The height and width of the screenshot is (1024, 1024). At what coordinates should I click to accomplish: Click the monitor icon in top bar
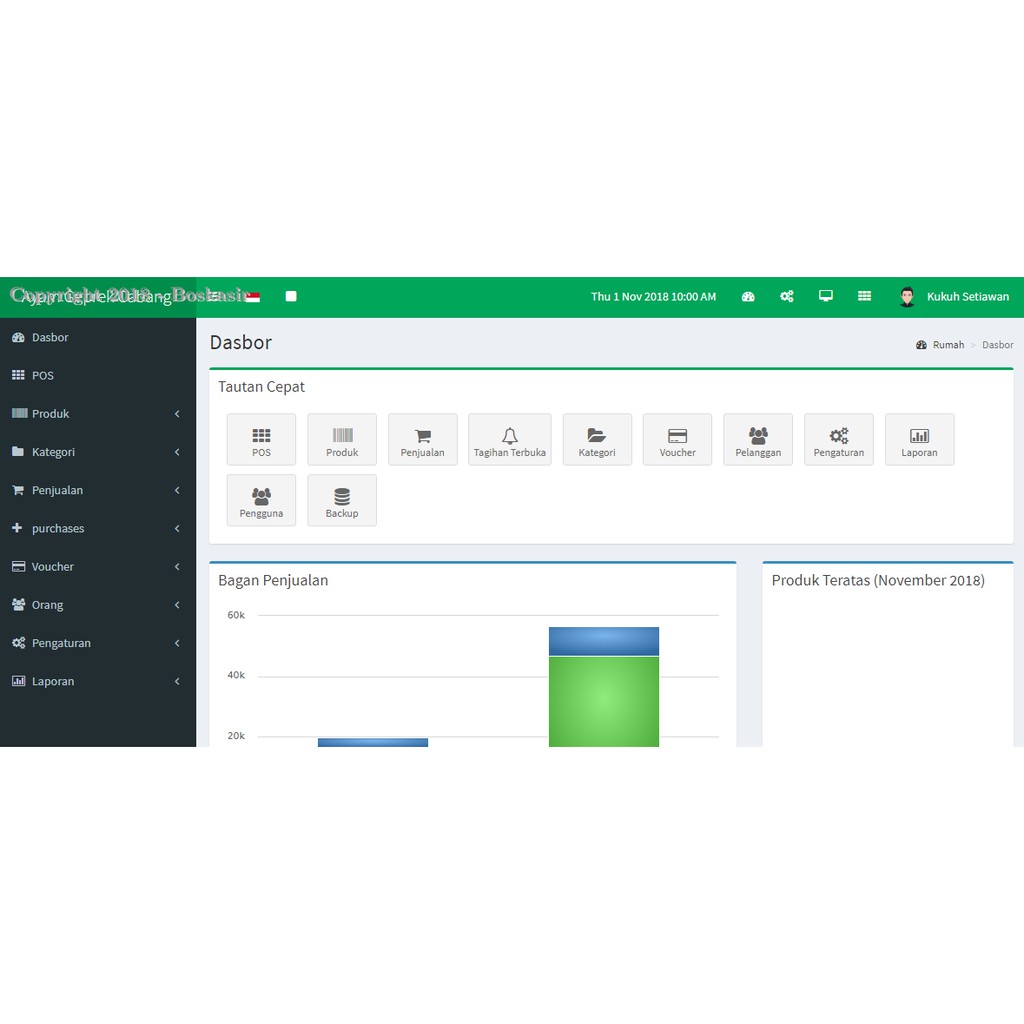click(826, 296)
